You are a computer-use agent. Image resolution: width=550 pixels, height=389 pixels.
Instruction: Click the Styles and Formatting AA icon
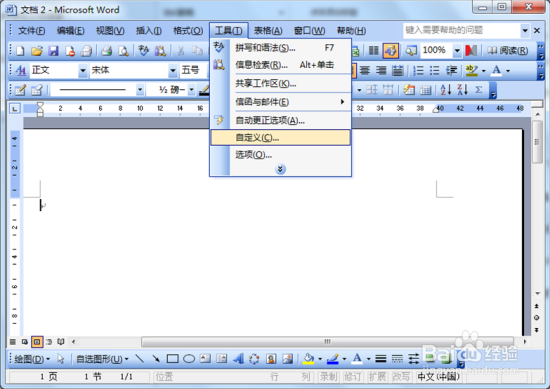pos(21,71)
